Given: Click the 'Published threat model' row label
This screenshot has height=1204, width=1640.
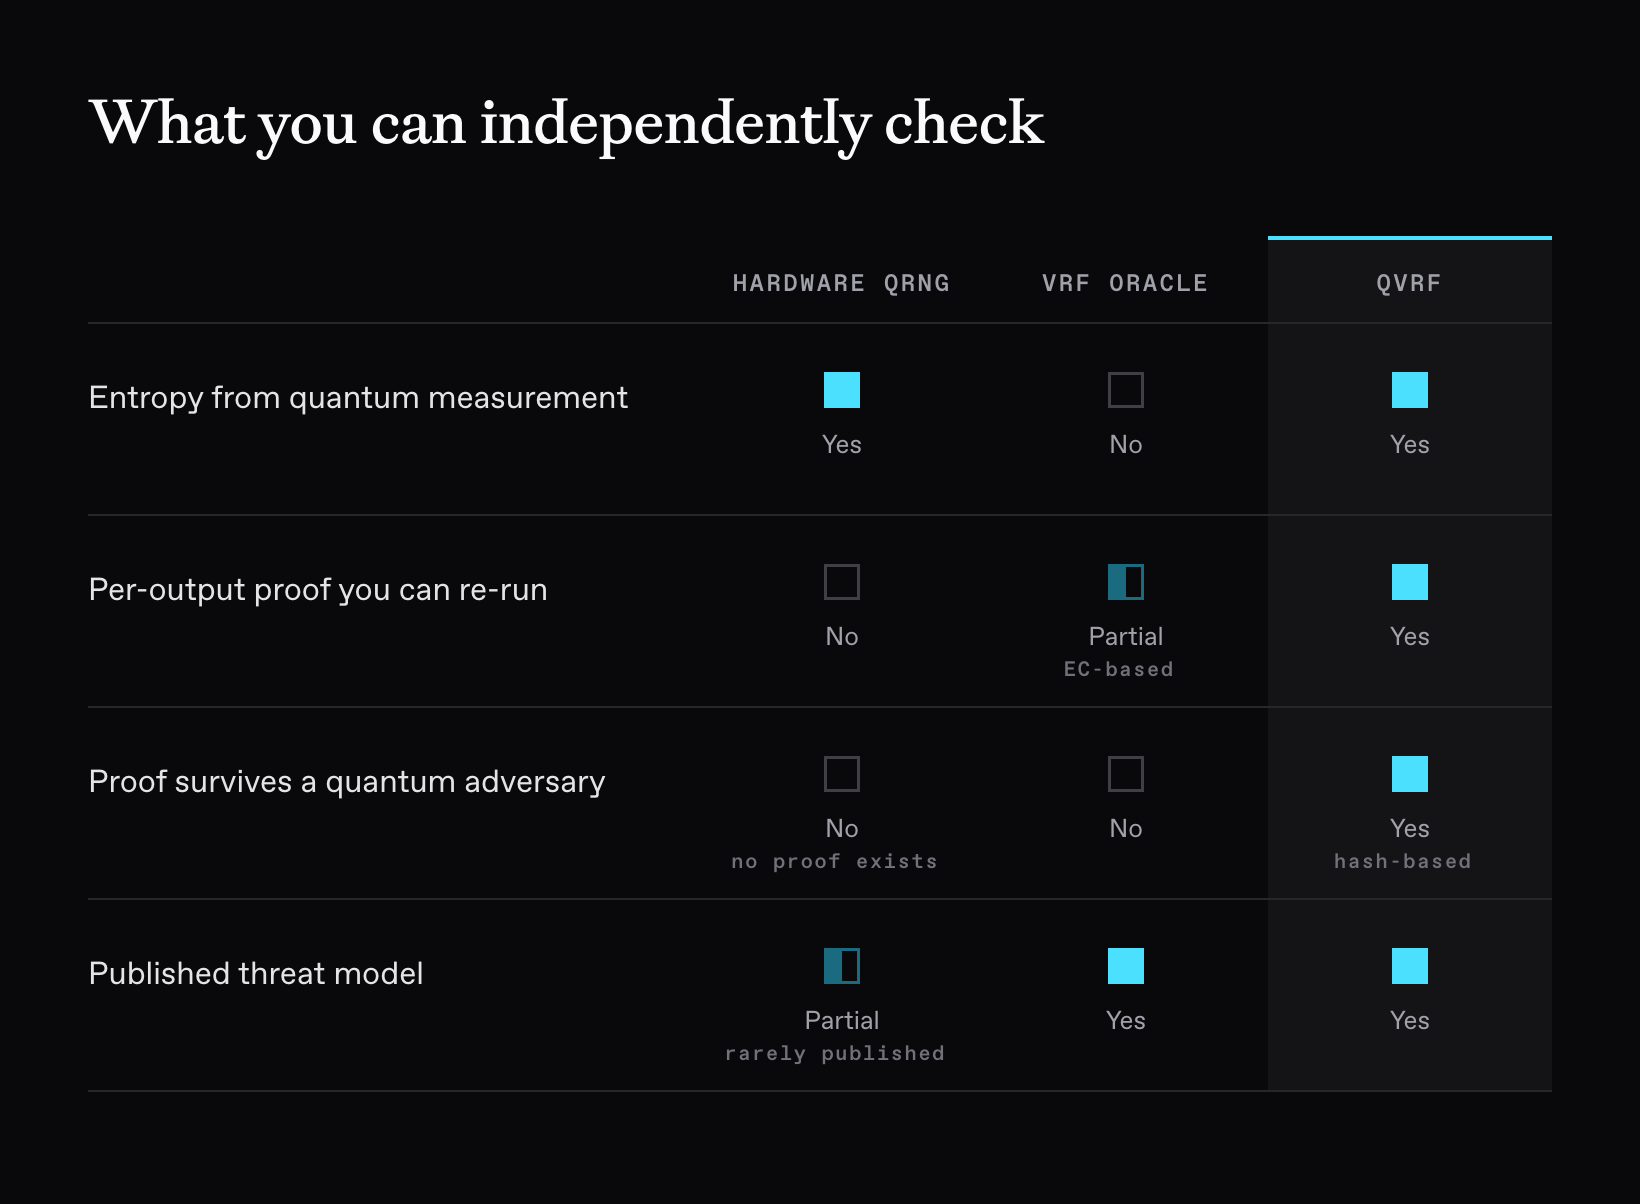Looking at the screenshot, I should (x=256, y=974).
